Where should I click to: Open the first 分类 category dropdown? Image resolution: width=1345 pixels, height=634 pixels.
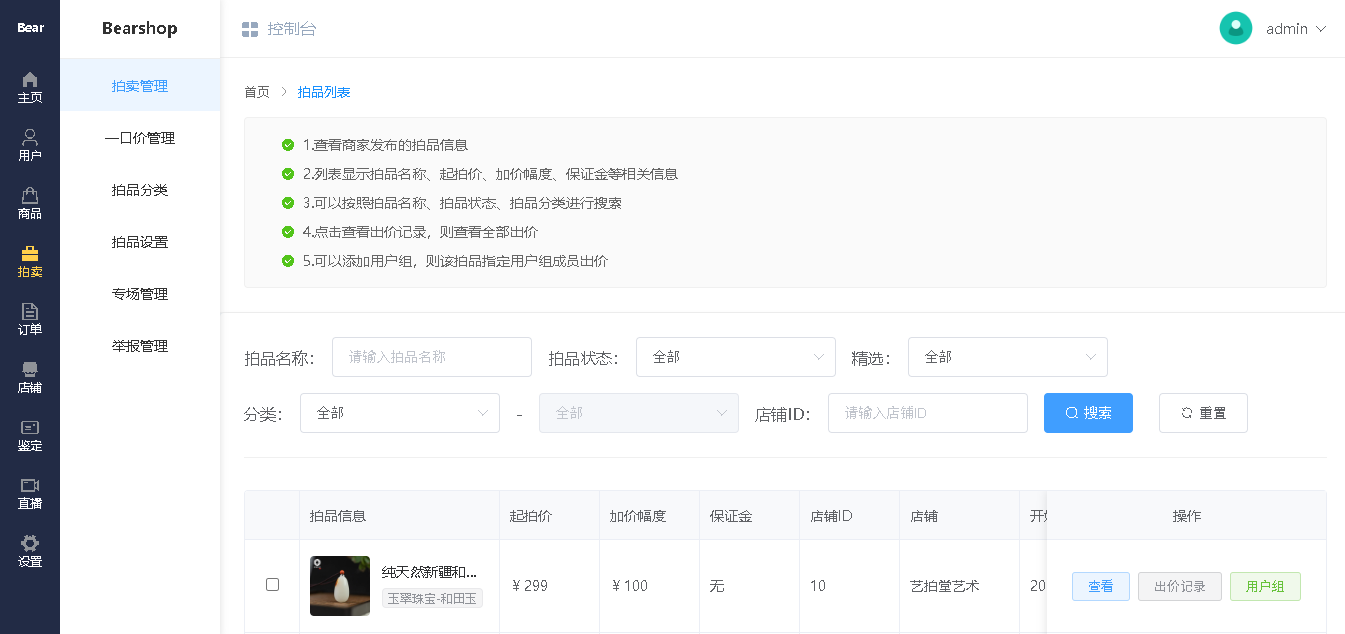[399, 412]
